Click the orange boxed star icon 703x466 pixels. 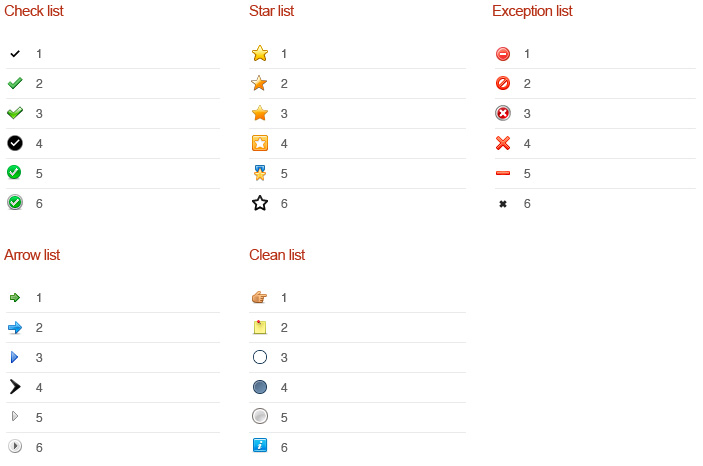click(x=260, y=143)
